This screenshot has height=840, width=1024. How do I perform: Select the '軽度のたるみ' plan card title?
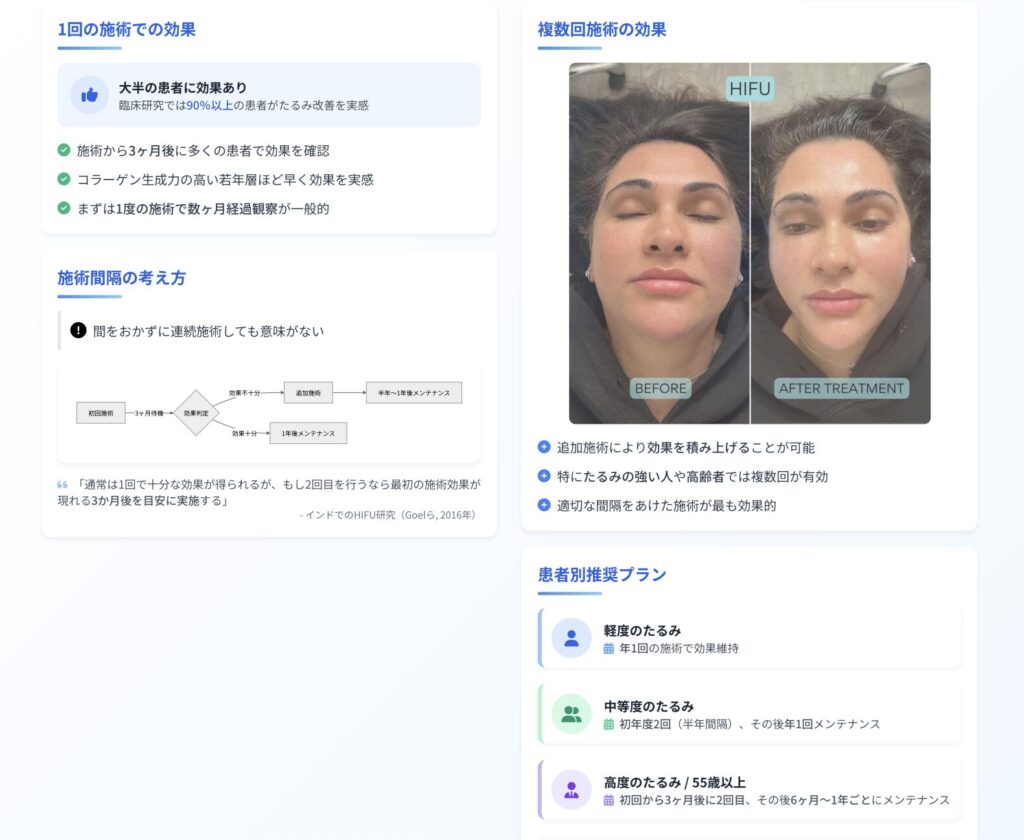point(642,630)
